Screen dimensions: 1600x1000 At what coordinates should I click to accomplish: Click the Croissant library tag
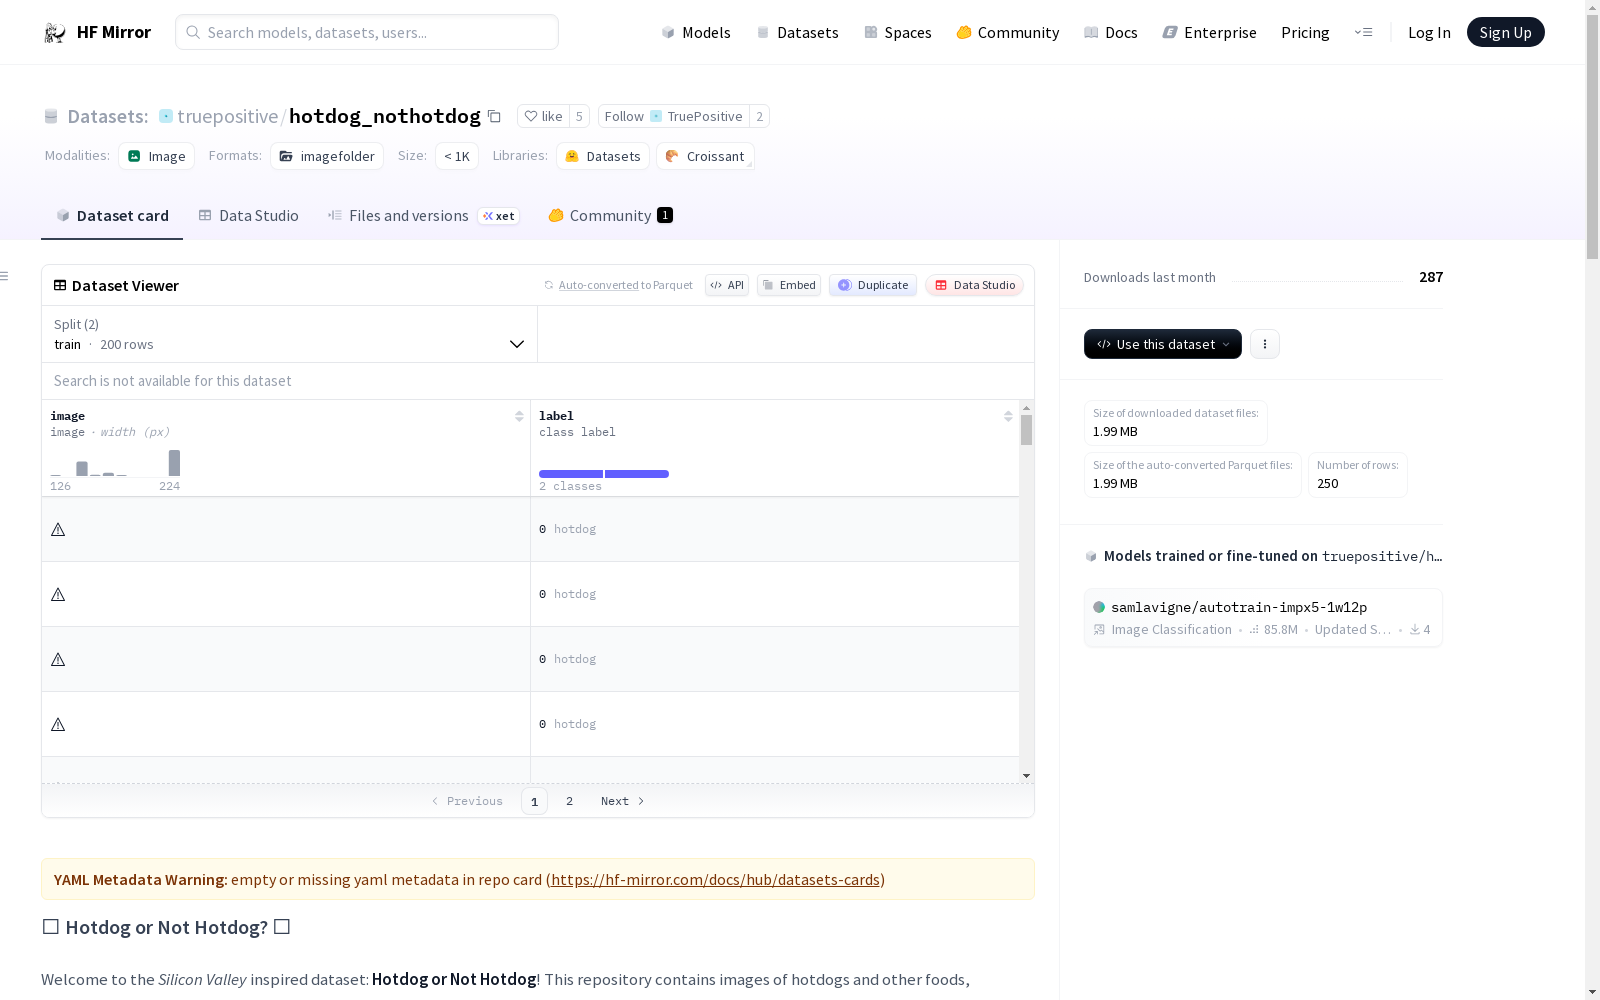click(705, 156)
